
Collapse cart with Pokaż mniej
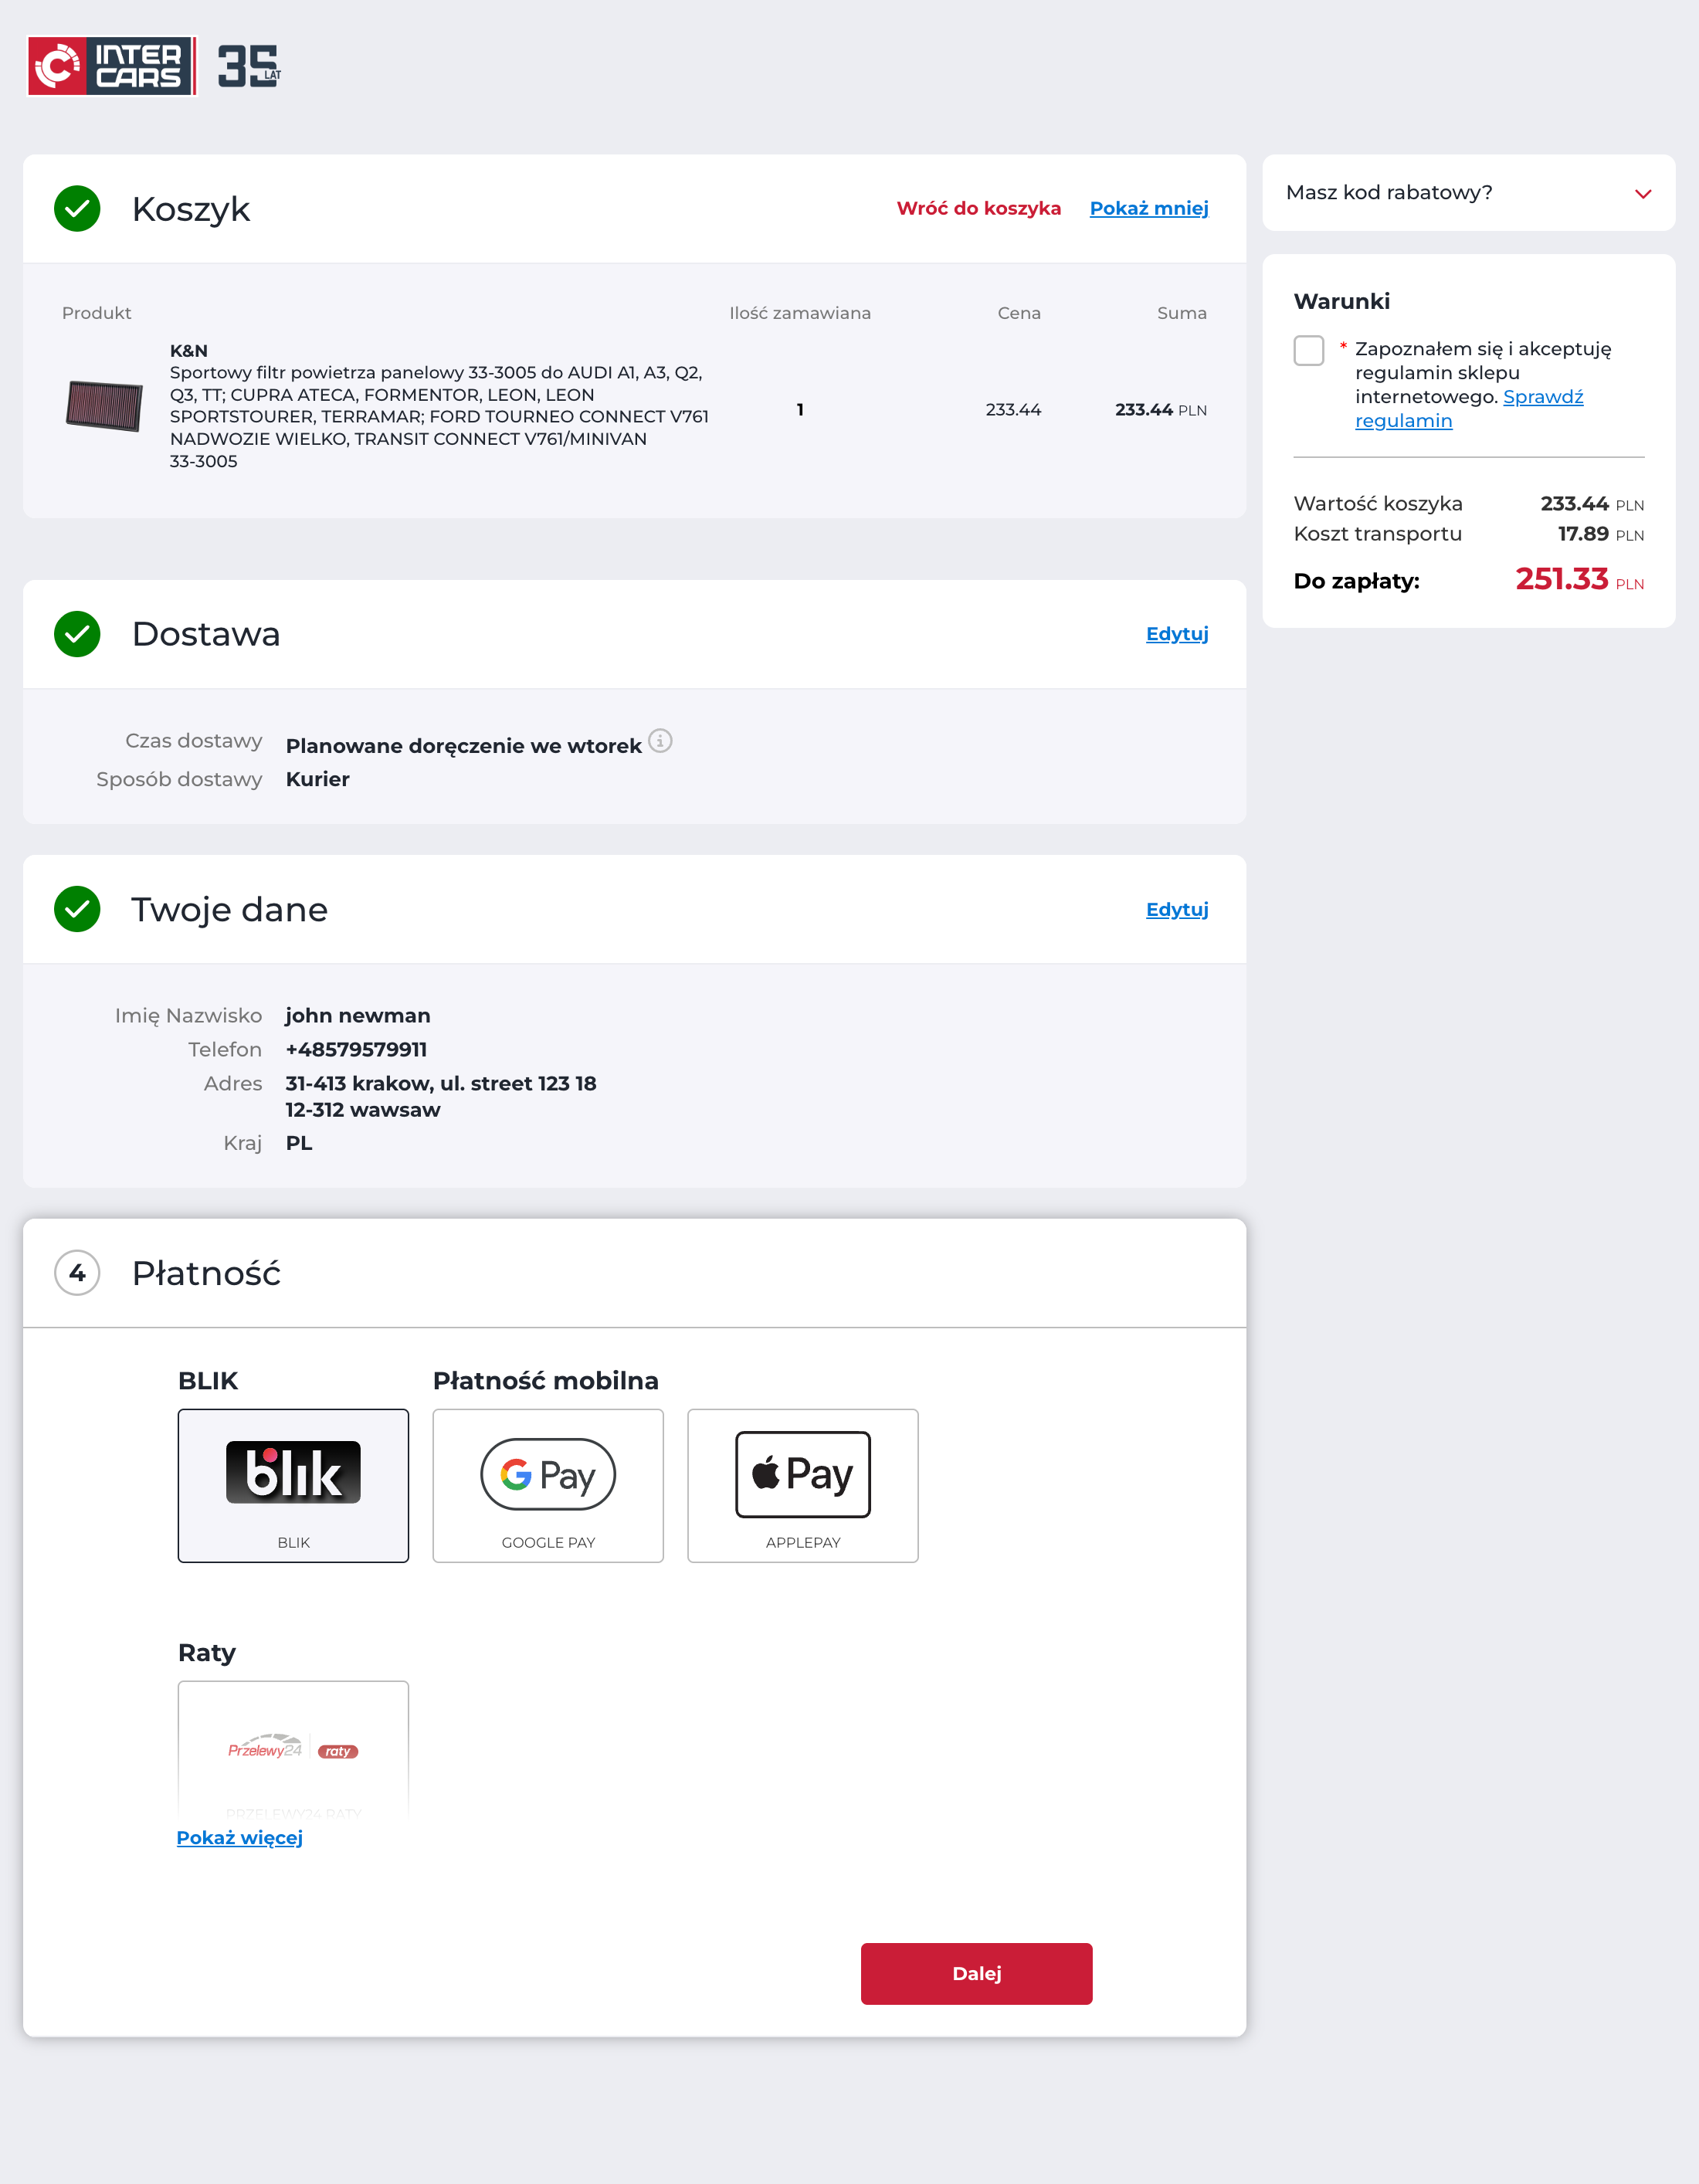[1148, 208]
